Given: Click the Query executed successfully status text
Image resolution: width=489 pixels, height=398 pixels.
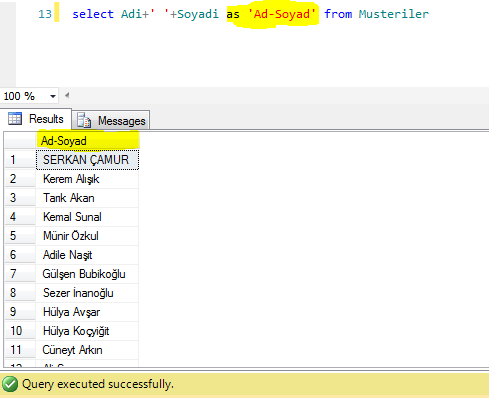Looking at the screenshot, I should pos(98,384).
